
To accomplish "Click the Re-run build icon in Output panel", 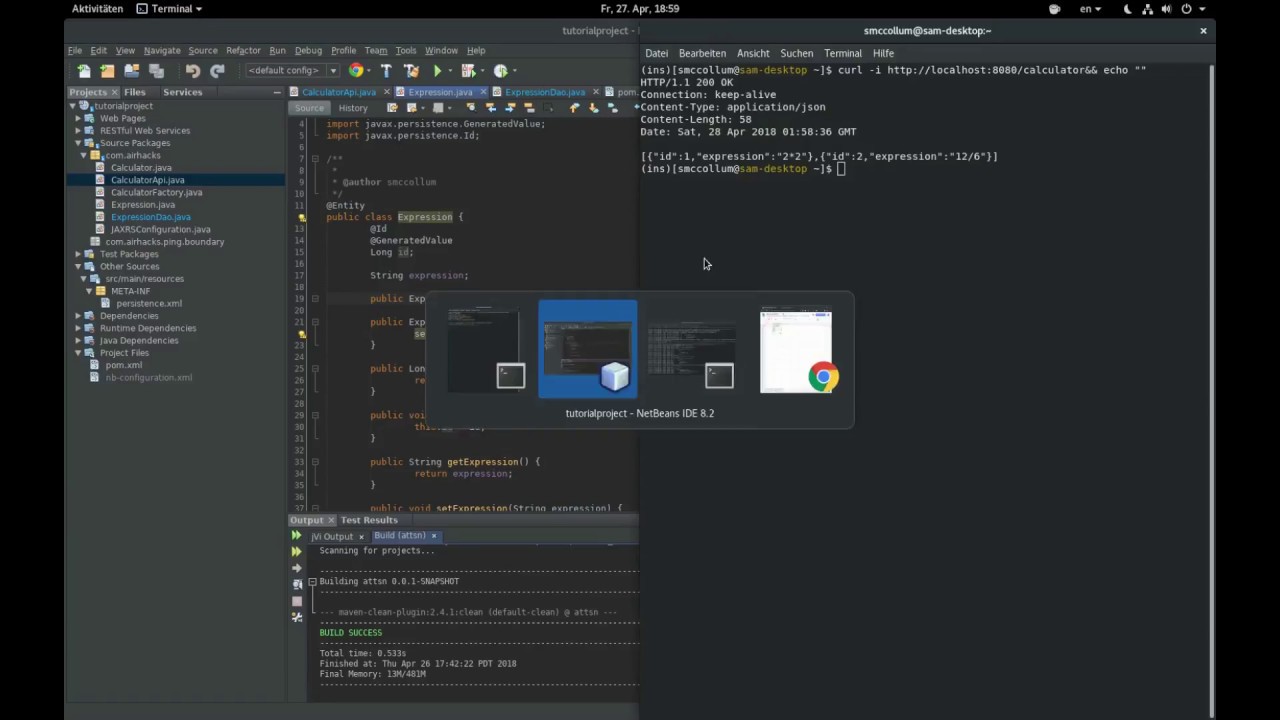I will [296, 536].
